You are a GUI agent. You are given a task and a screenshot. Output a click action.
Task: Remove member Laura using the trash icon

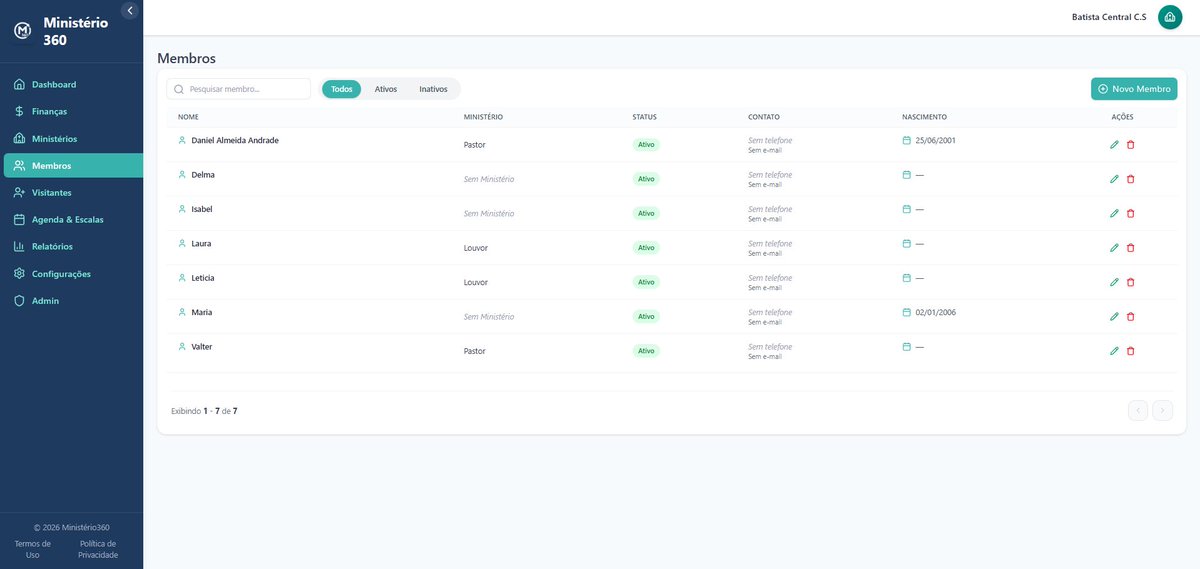[1131, 248]
